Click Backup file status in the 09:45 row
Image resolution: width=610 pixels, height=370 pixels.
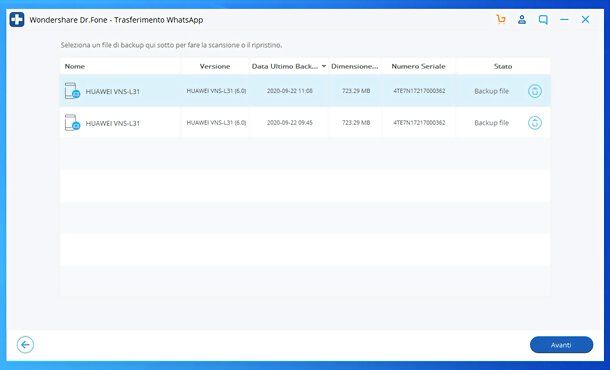pos(491,123)
